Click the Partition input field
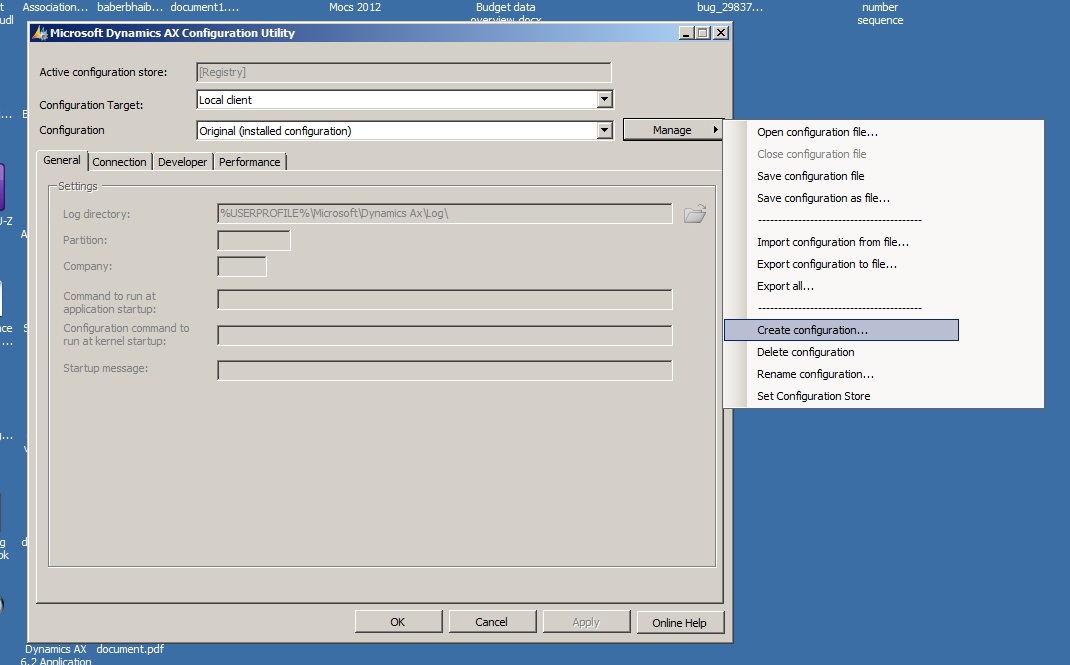1070x665 pixels. click(x=254, y=240)
